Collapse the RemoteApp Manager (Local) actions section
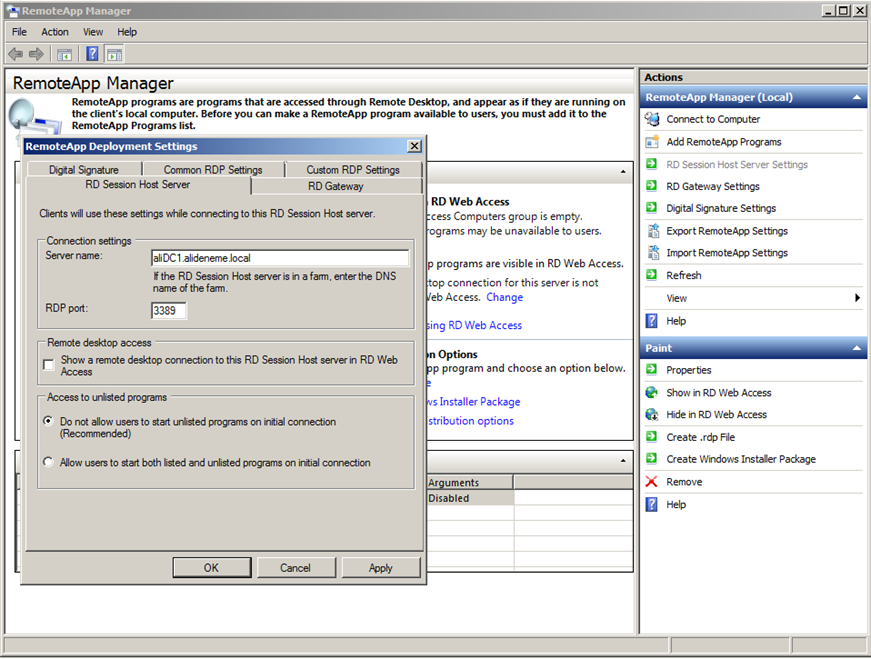871x659 pixels. 857,97
